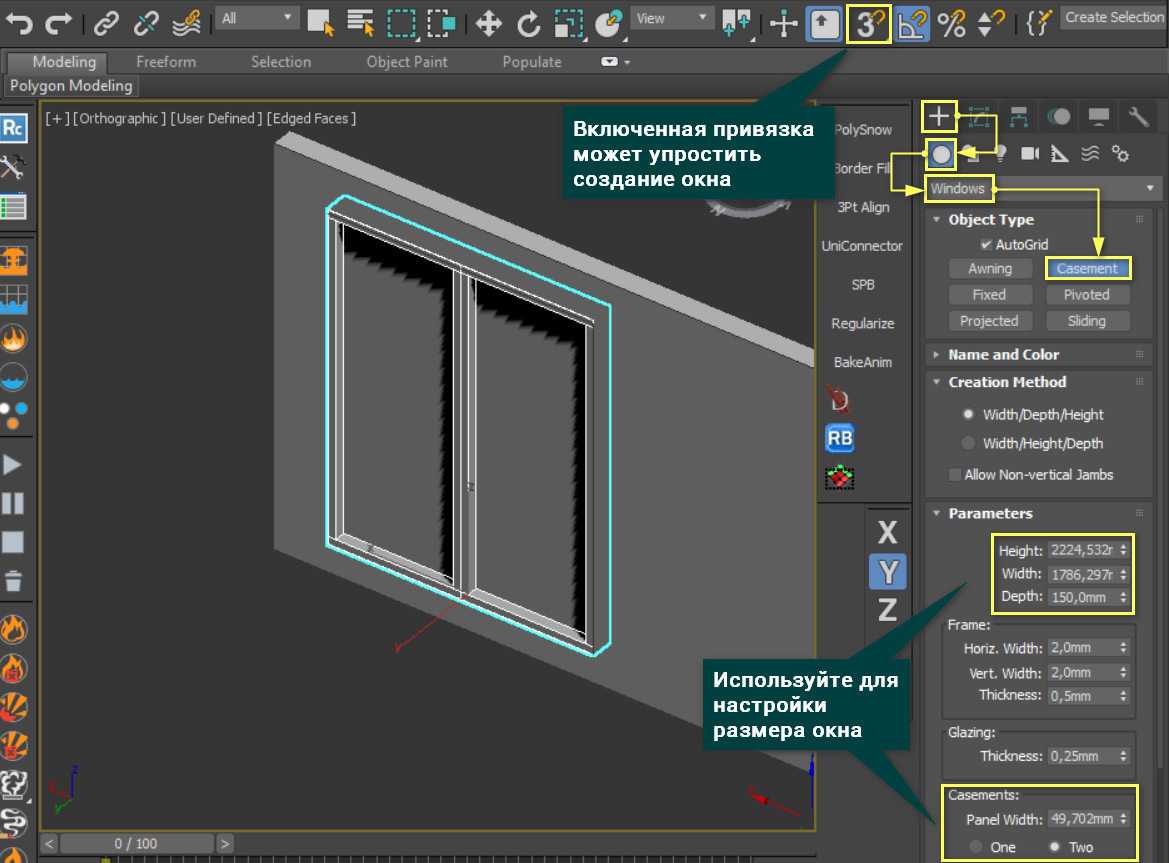Click the Sliding window type button
The image size is (1169, 863).
[x=1086, y=321]
